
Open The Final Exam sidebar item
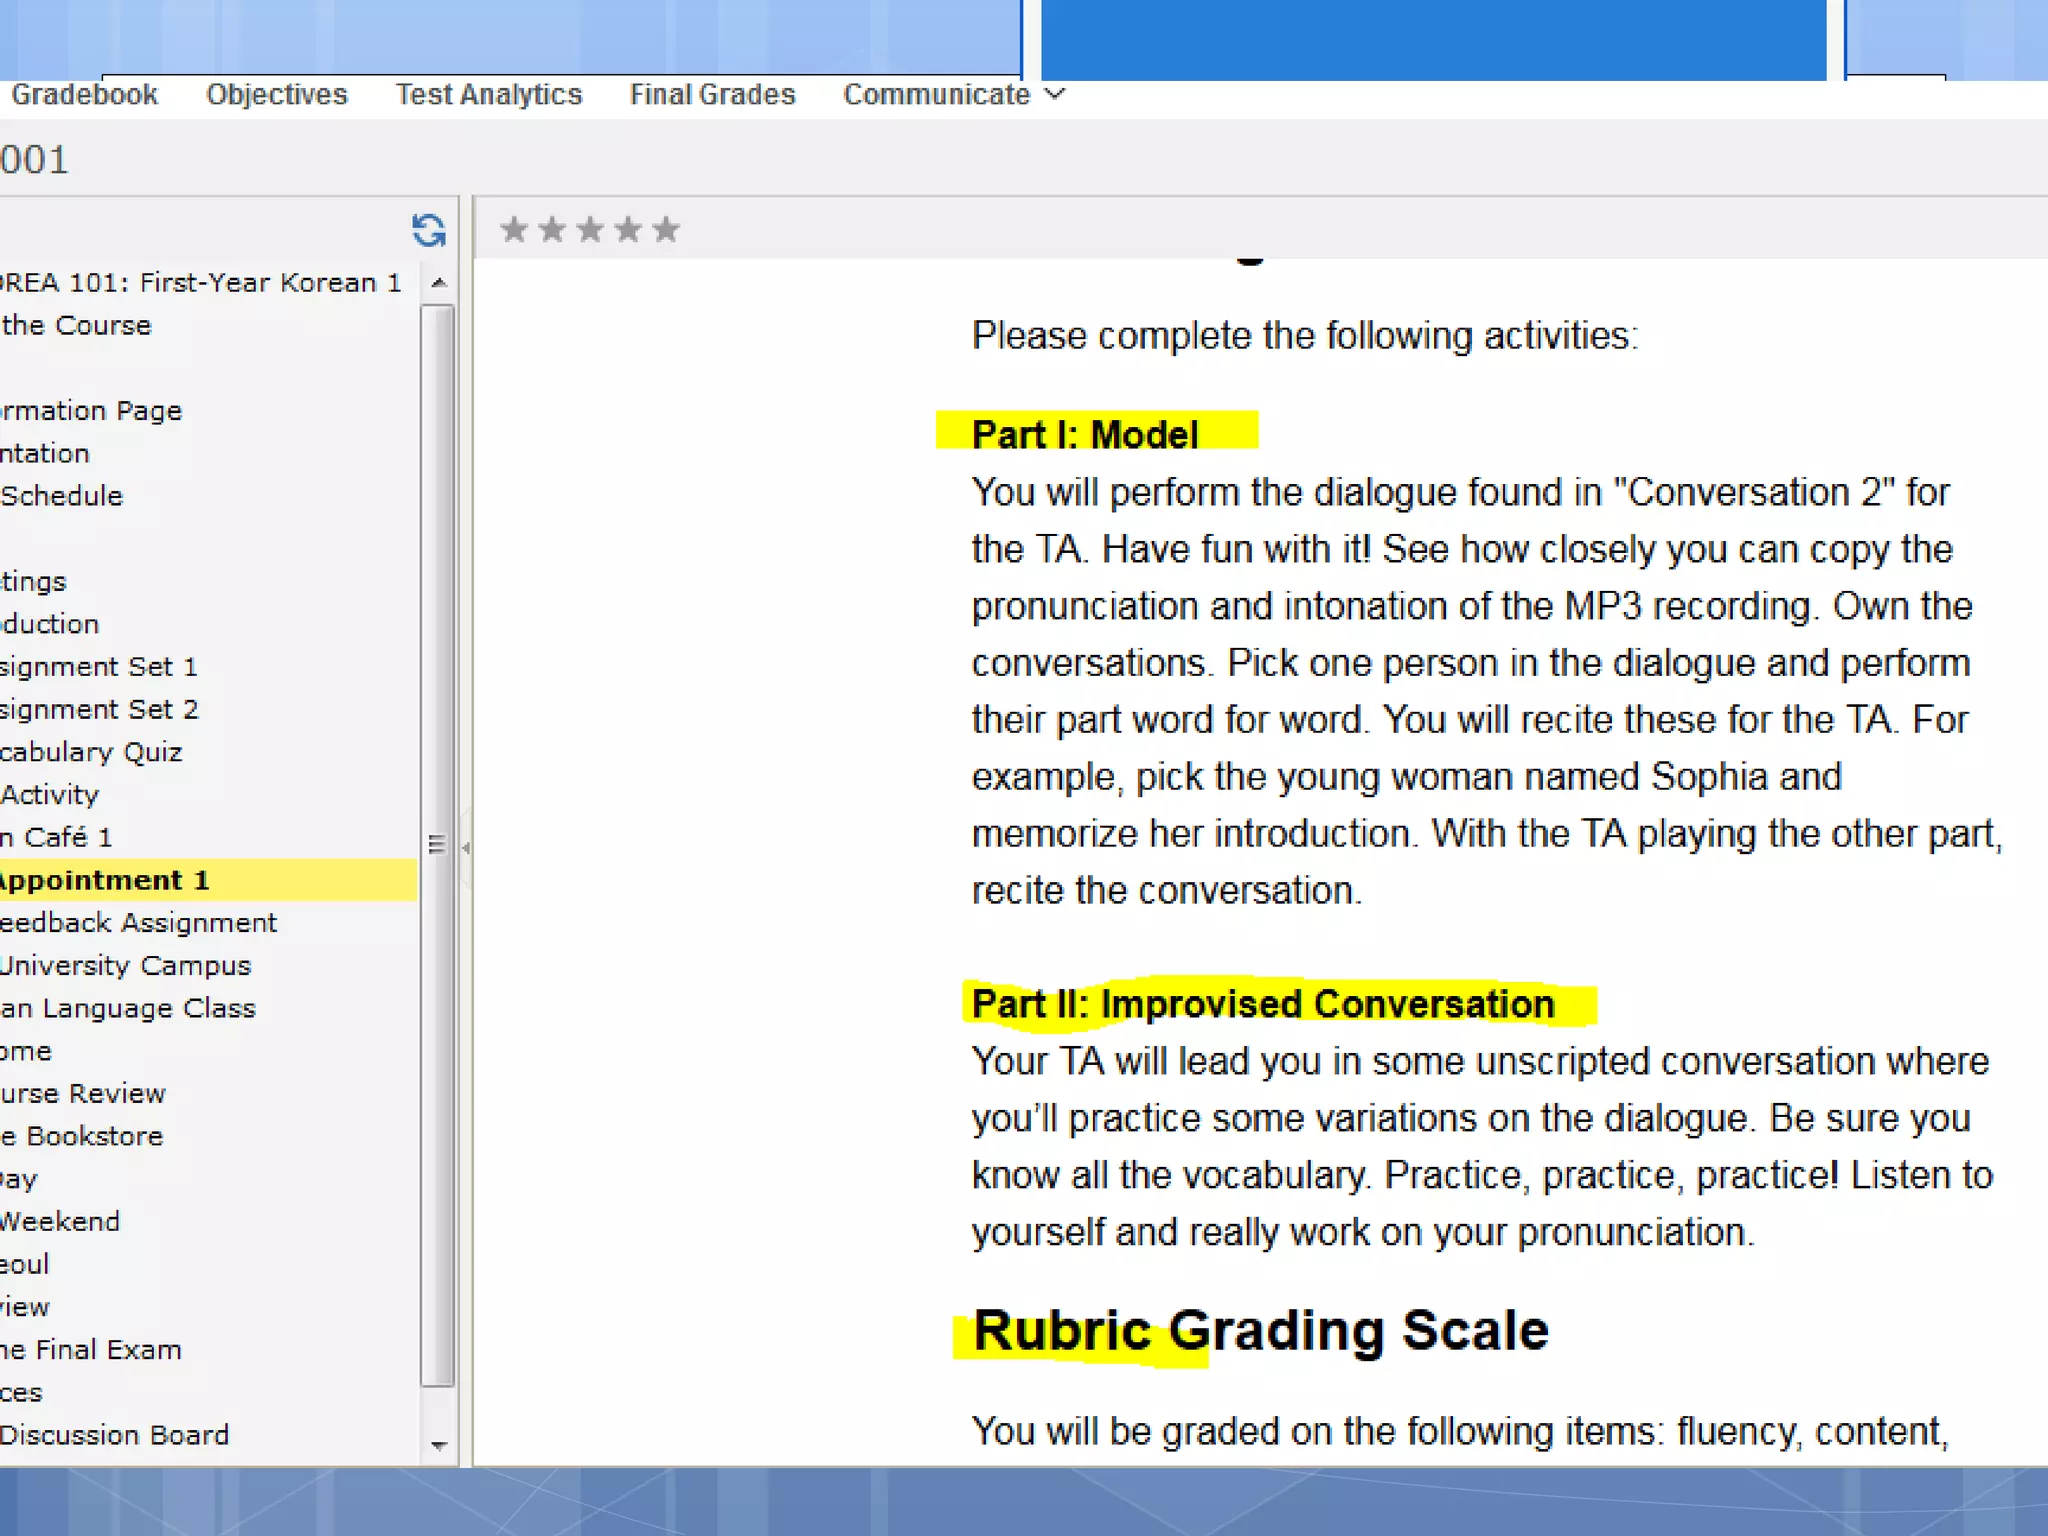(91, 1349)
